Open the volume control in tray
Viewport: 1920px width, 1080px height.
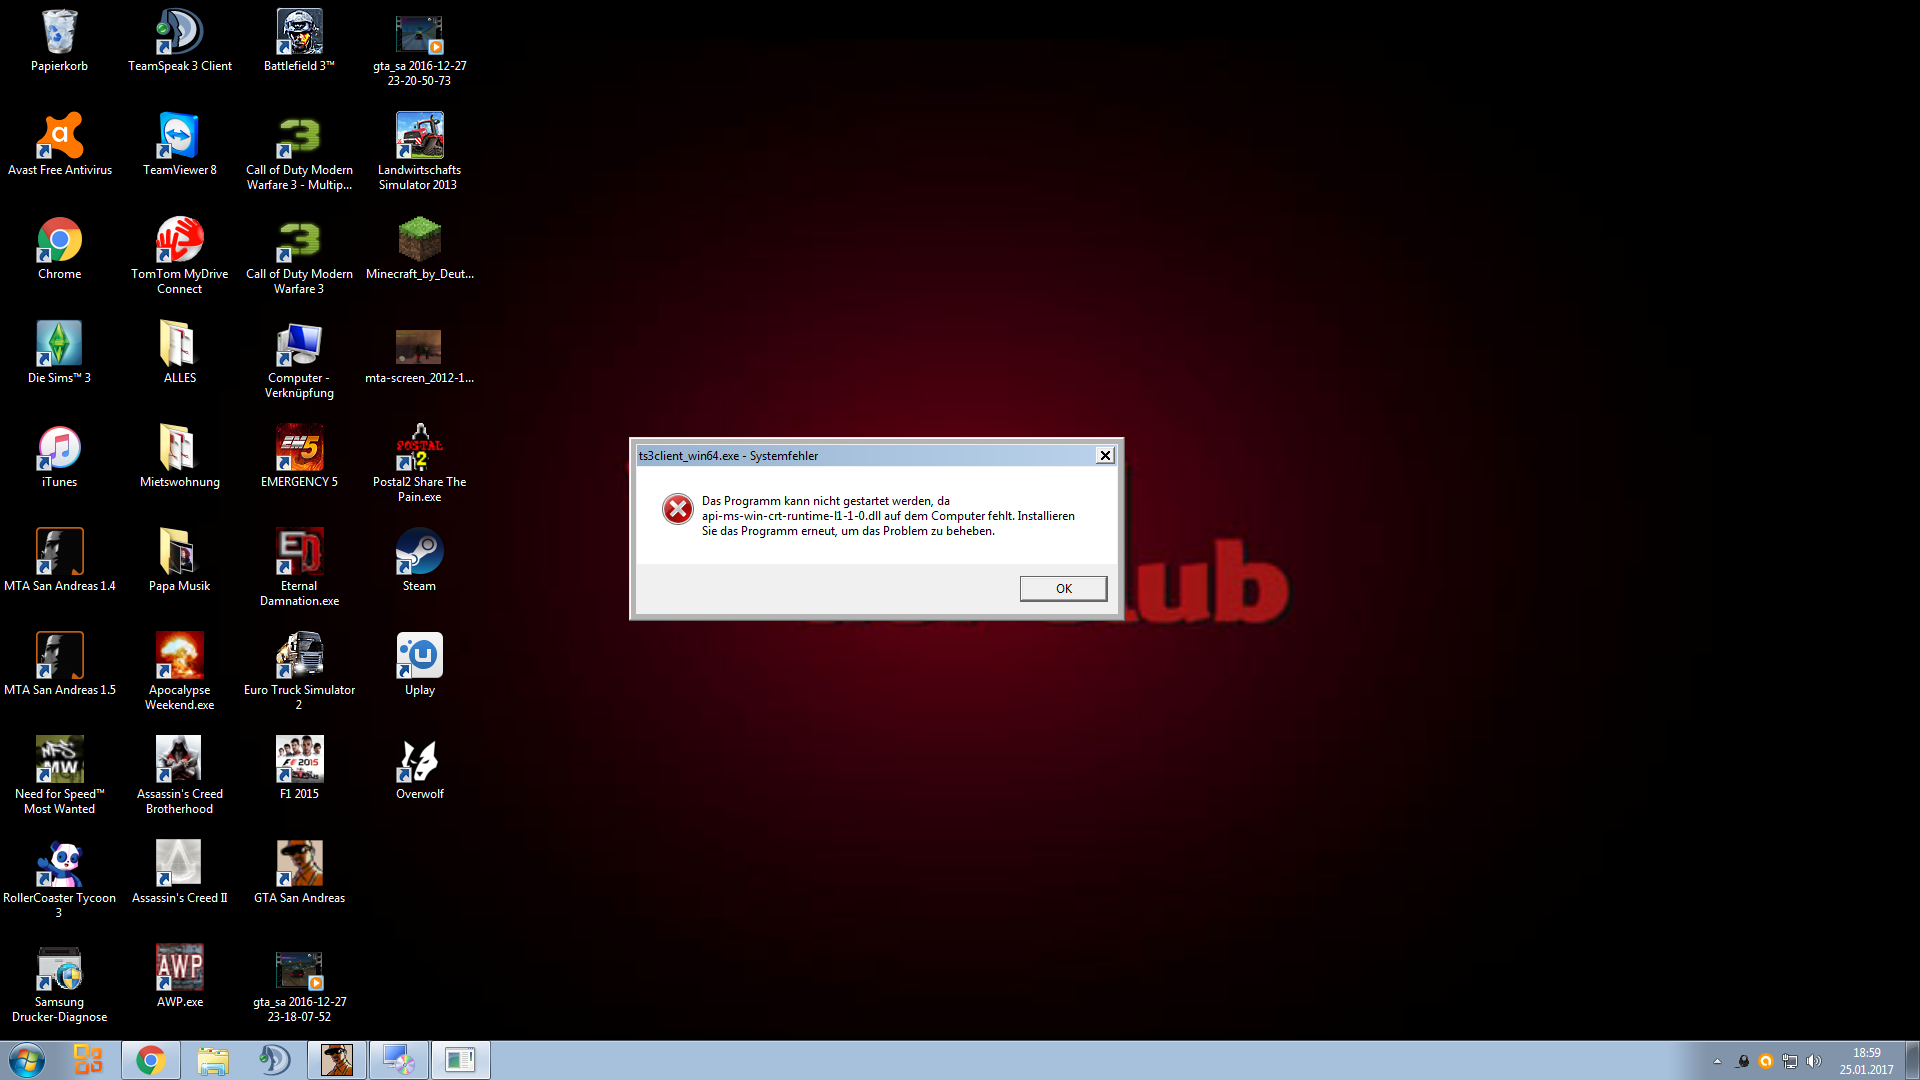1814,1061
